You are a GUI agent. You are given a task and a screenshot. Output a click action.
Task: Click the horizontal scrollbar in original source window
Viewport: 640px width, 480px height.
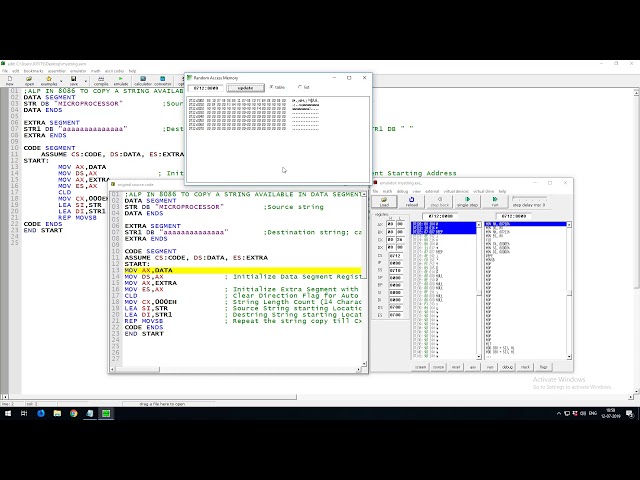[x=236, y=369]
